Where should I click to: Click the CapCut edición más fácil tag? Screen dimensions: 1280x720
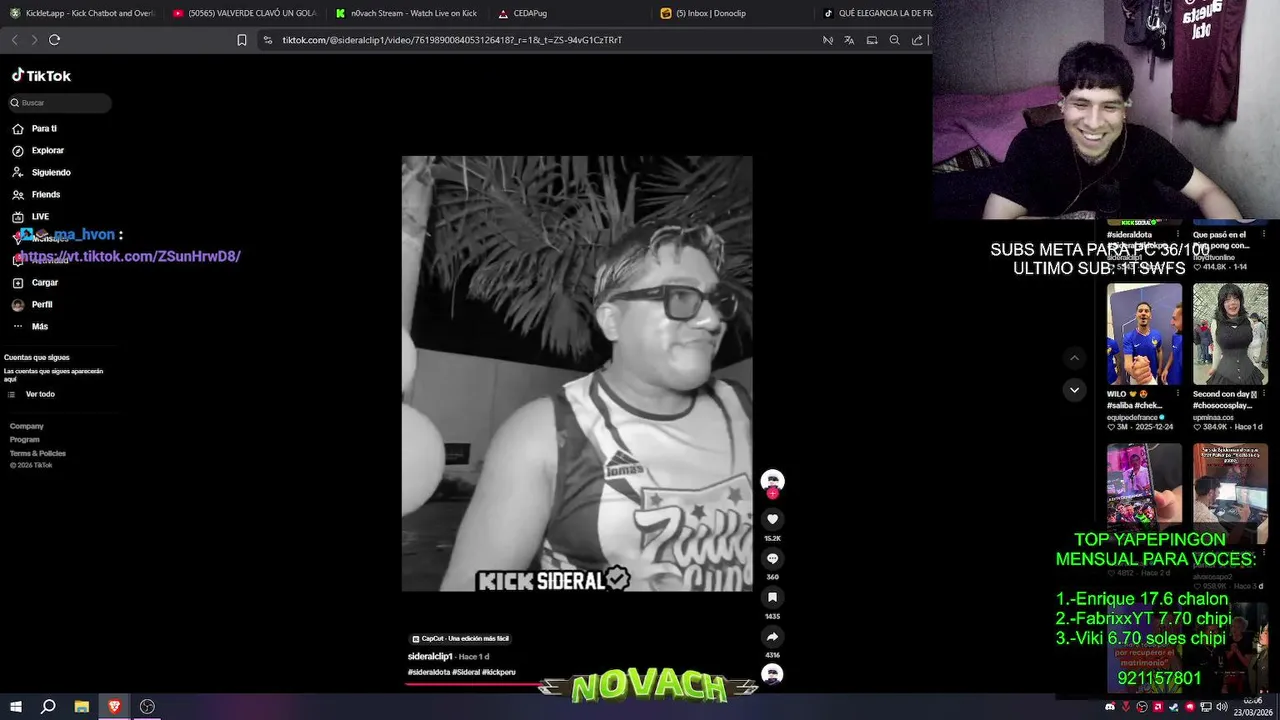[x=461, y=639]
